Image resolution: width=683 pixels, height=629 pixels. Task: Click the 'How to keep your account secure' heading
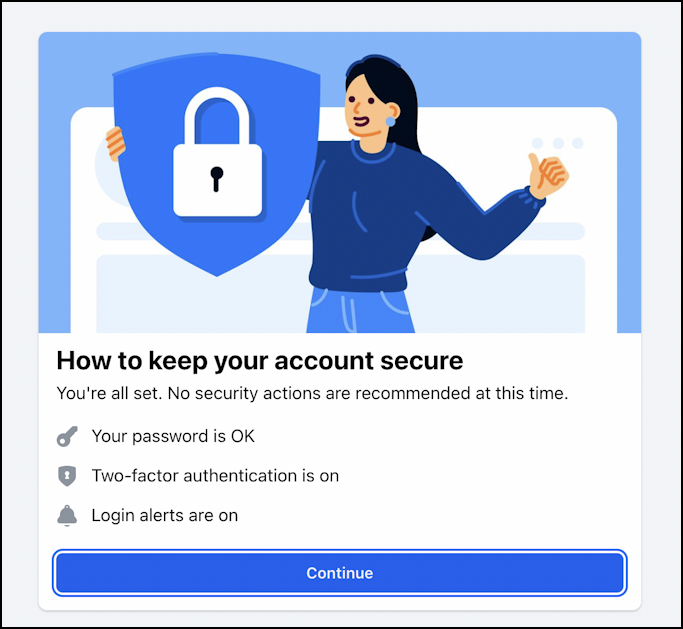(x=260, y=361)
